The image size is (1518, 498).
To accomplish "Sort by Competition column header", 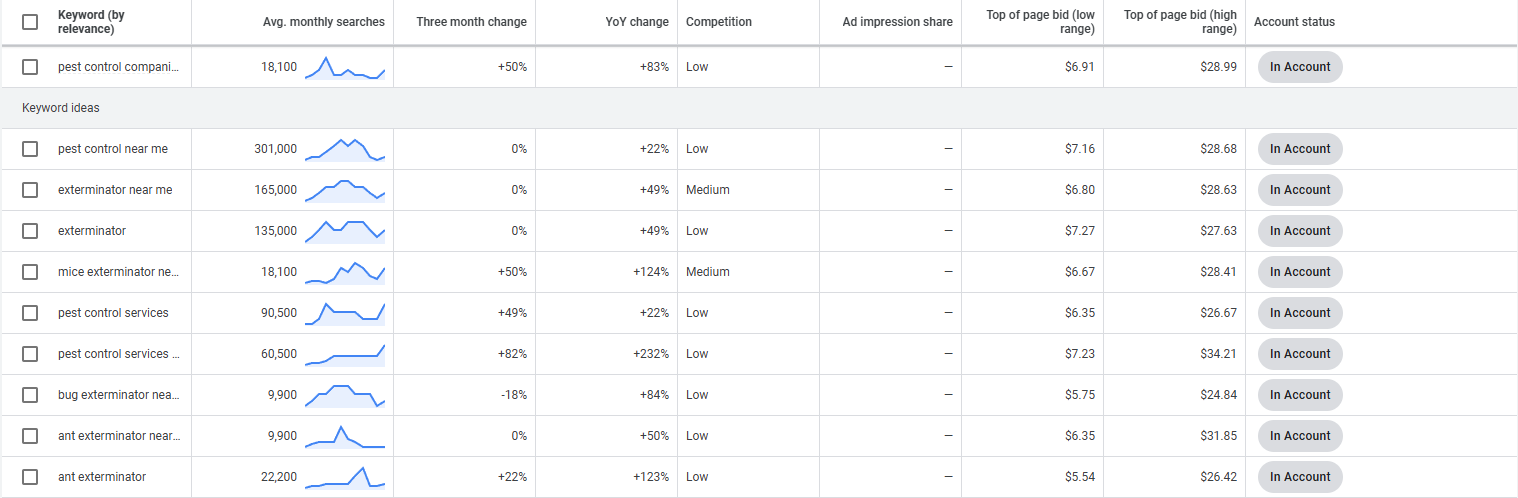I will [719, 22].
